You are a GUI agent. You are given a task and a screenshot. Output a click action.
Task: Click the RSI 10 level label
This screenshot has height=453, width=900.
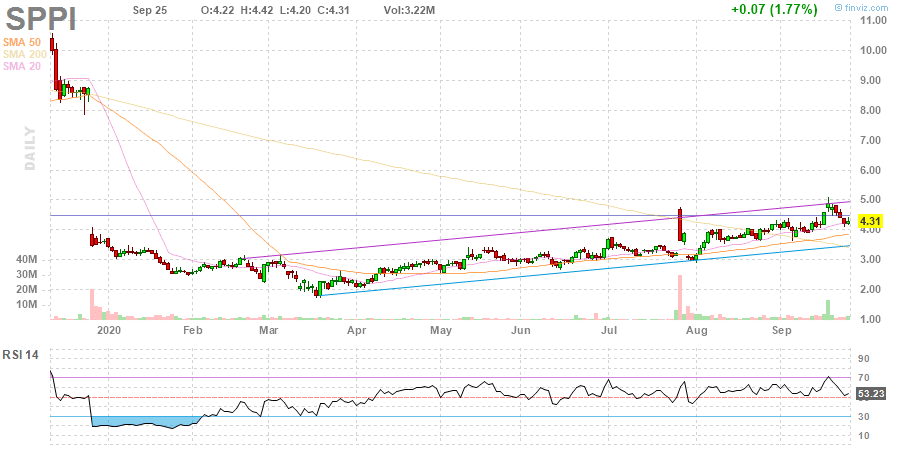[863, 435]
